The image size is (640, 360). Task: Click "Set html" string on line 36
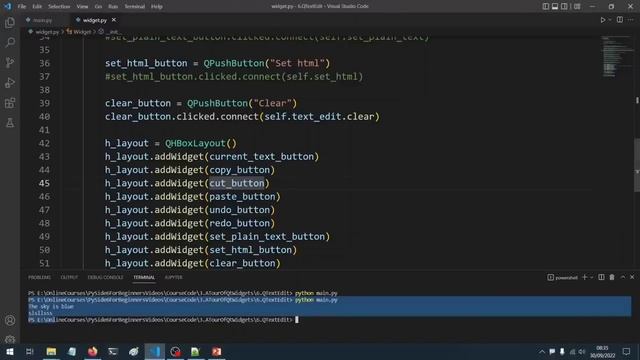click(x=297, y=63)
